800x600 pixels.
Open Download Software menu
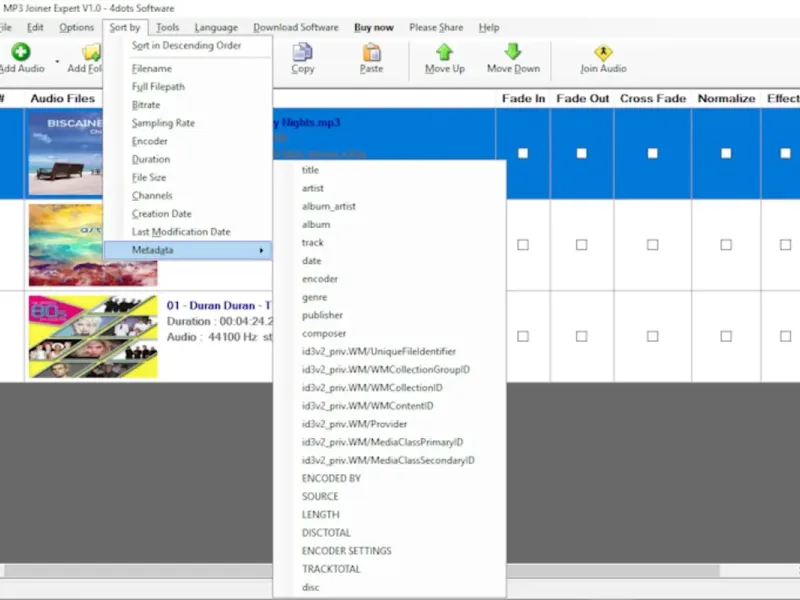click(x=296, y=28)
